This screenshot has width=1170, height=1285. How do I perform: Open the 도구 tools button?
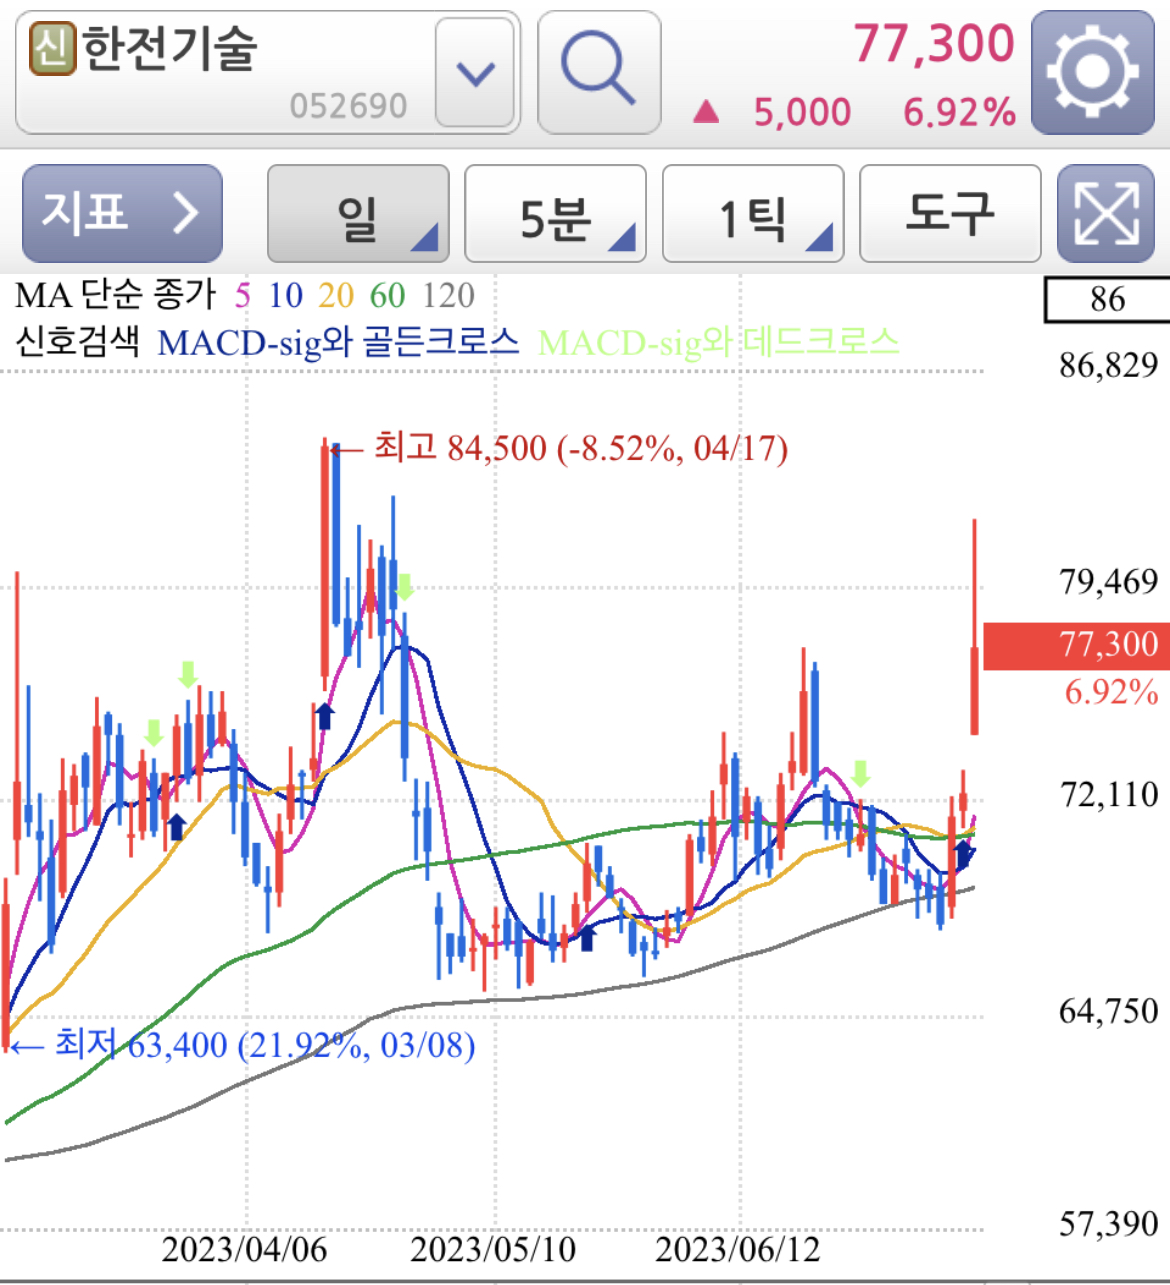950,213
